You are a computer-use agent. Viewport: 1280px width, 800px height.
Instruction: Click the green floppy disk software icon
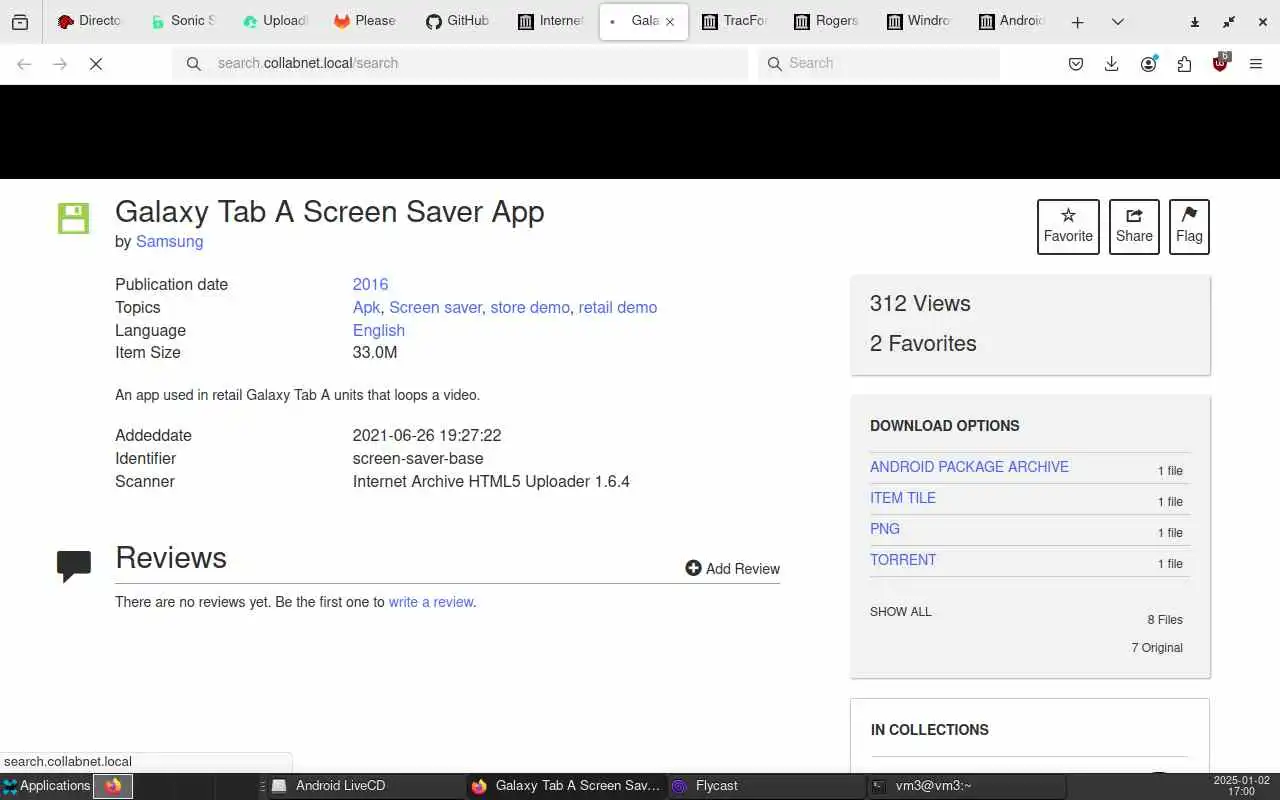click(73, 218)
